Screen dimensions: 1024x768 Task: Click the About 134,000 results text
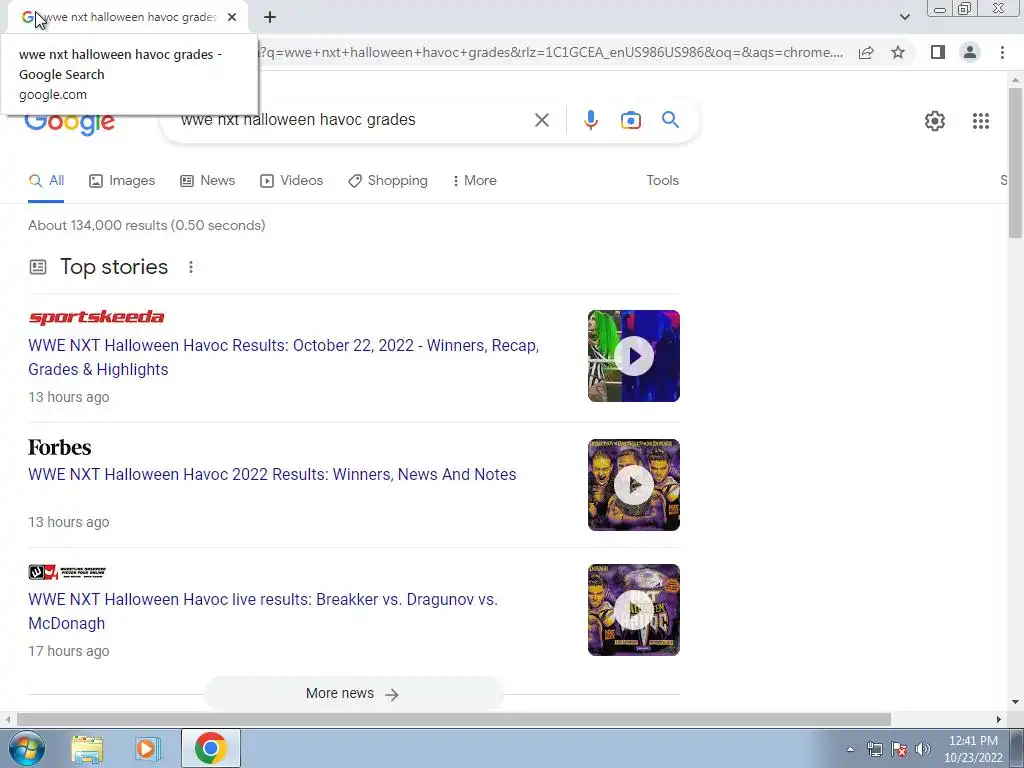147,225
